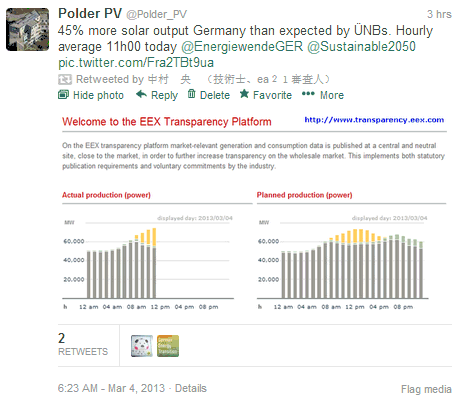Screen dimensions: 461x404
Task: Click the Details link beside the timestamp
Action: 191,388
